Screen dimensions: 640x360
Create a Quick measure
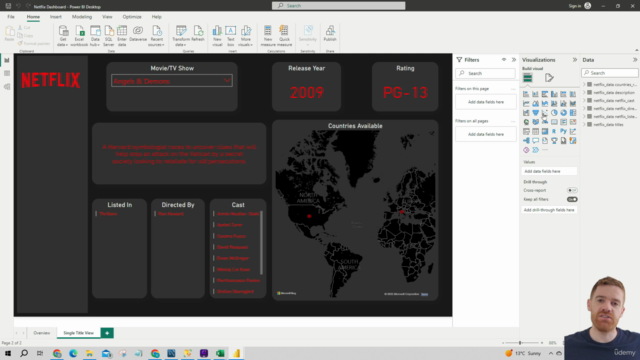click(284, 36)
